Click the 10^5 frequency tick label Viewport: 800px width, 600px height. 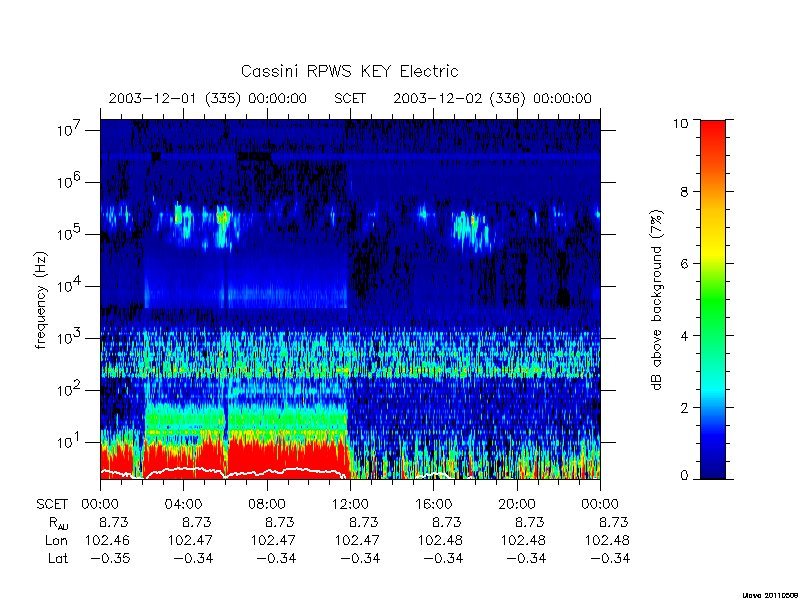[x=70, y=233]
